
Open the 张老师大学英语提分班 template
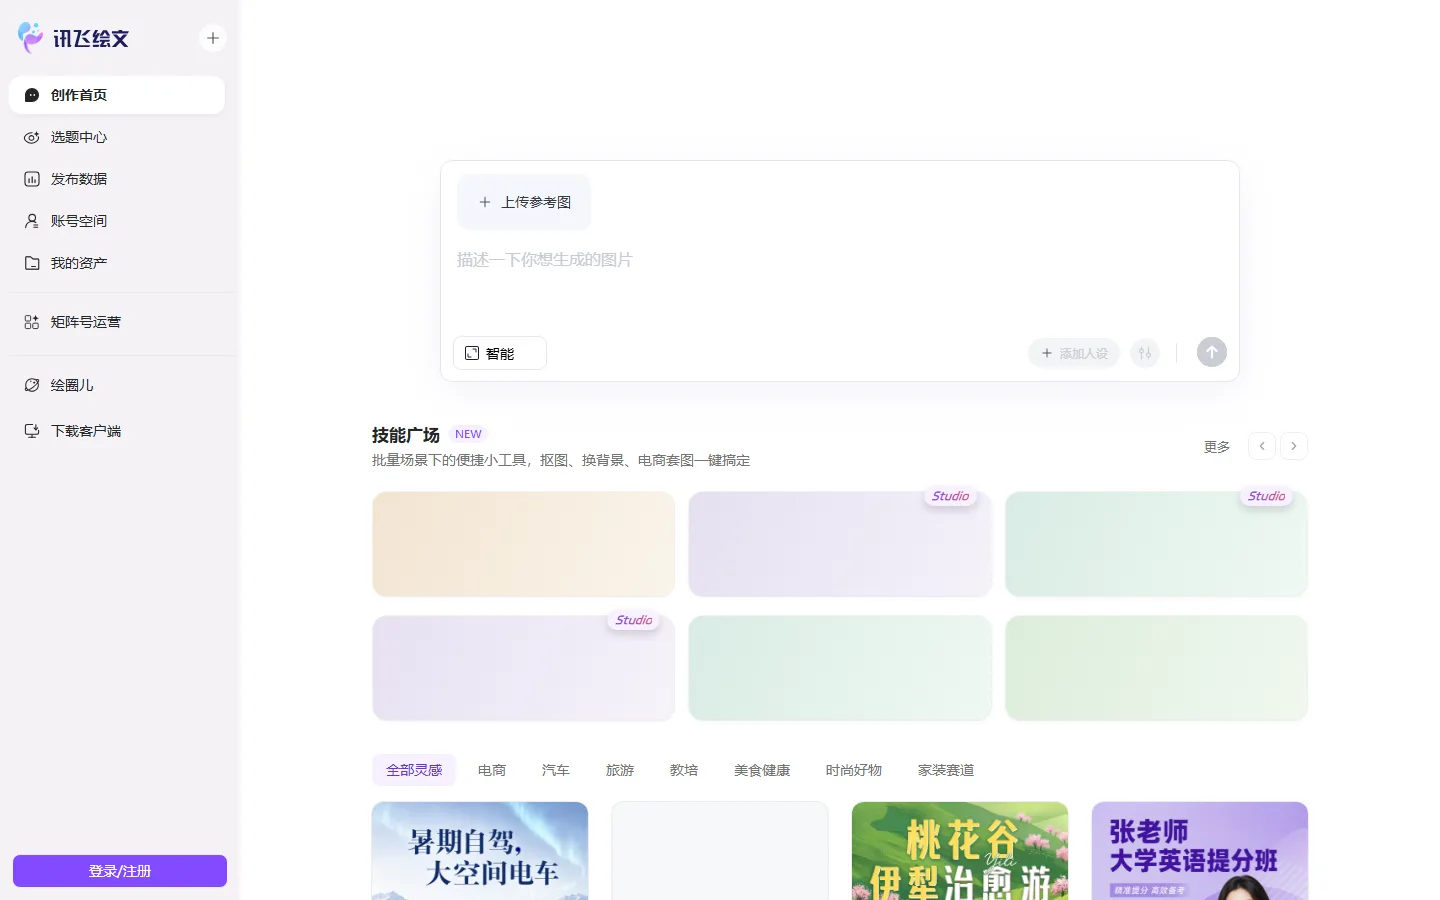[x=1200, y=851]
